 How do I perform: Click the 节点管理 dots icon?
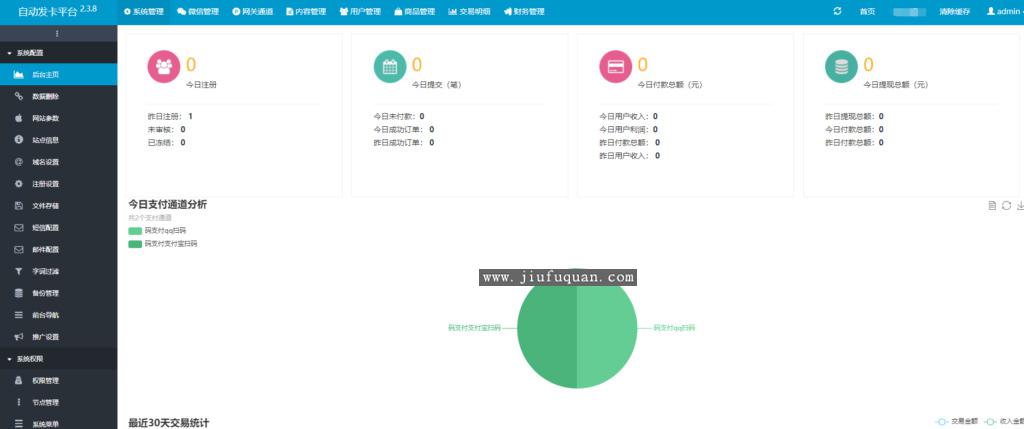[19, 402]
